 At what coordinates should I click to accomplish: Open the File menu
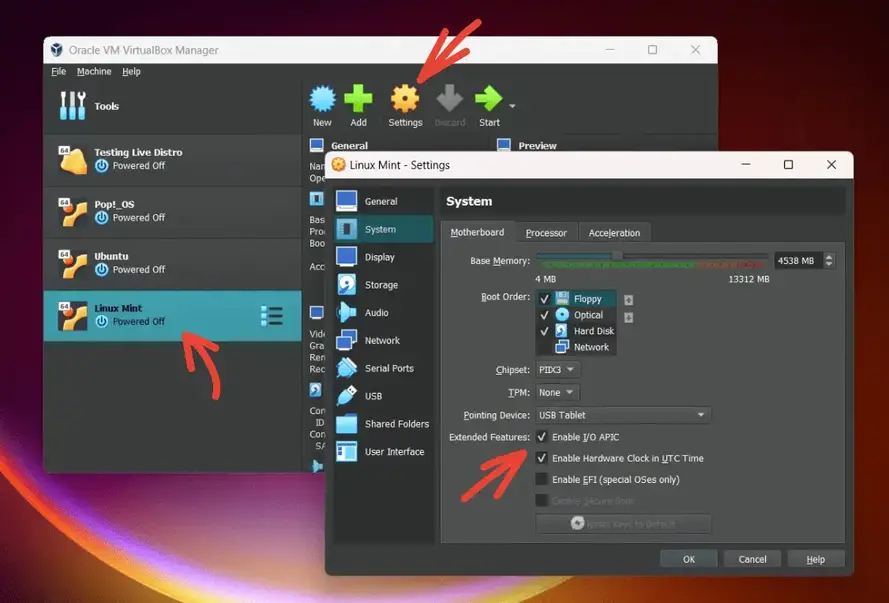click(58, 71)
